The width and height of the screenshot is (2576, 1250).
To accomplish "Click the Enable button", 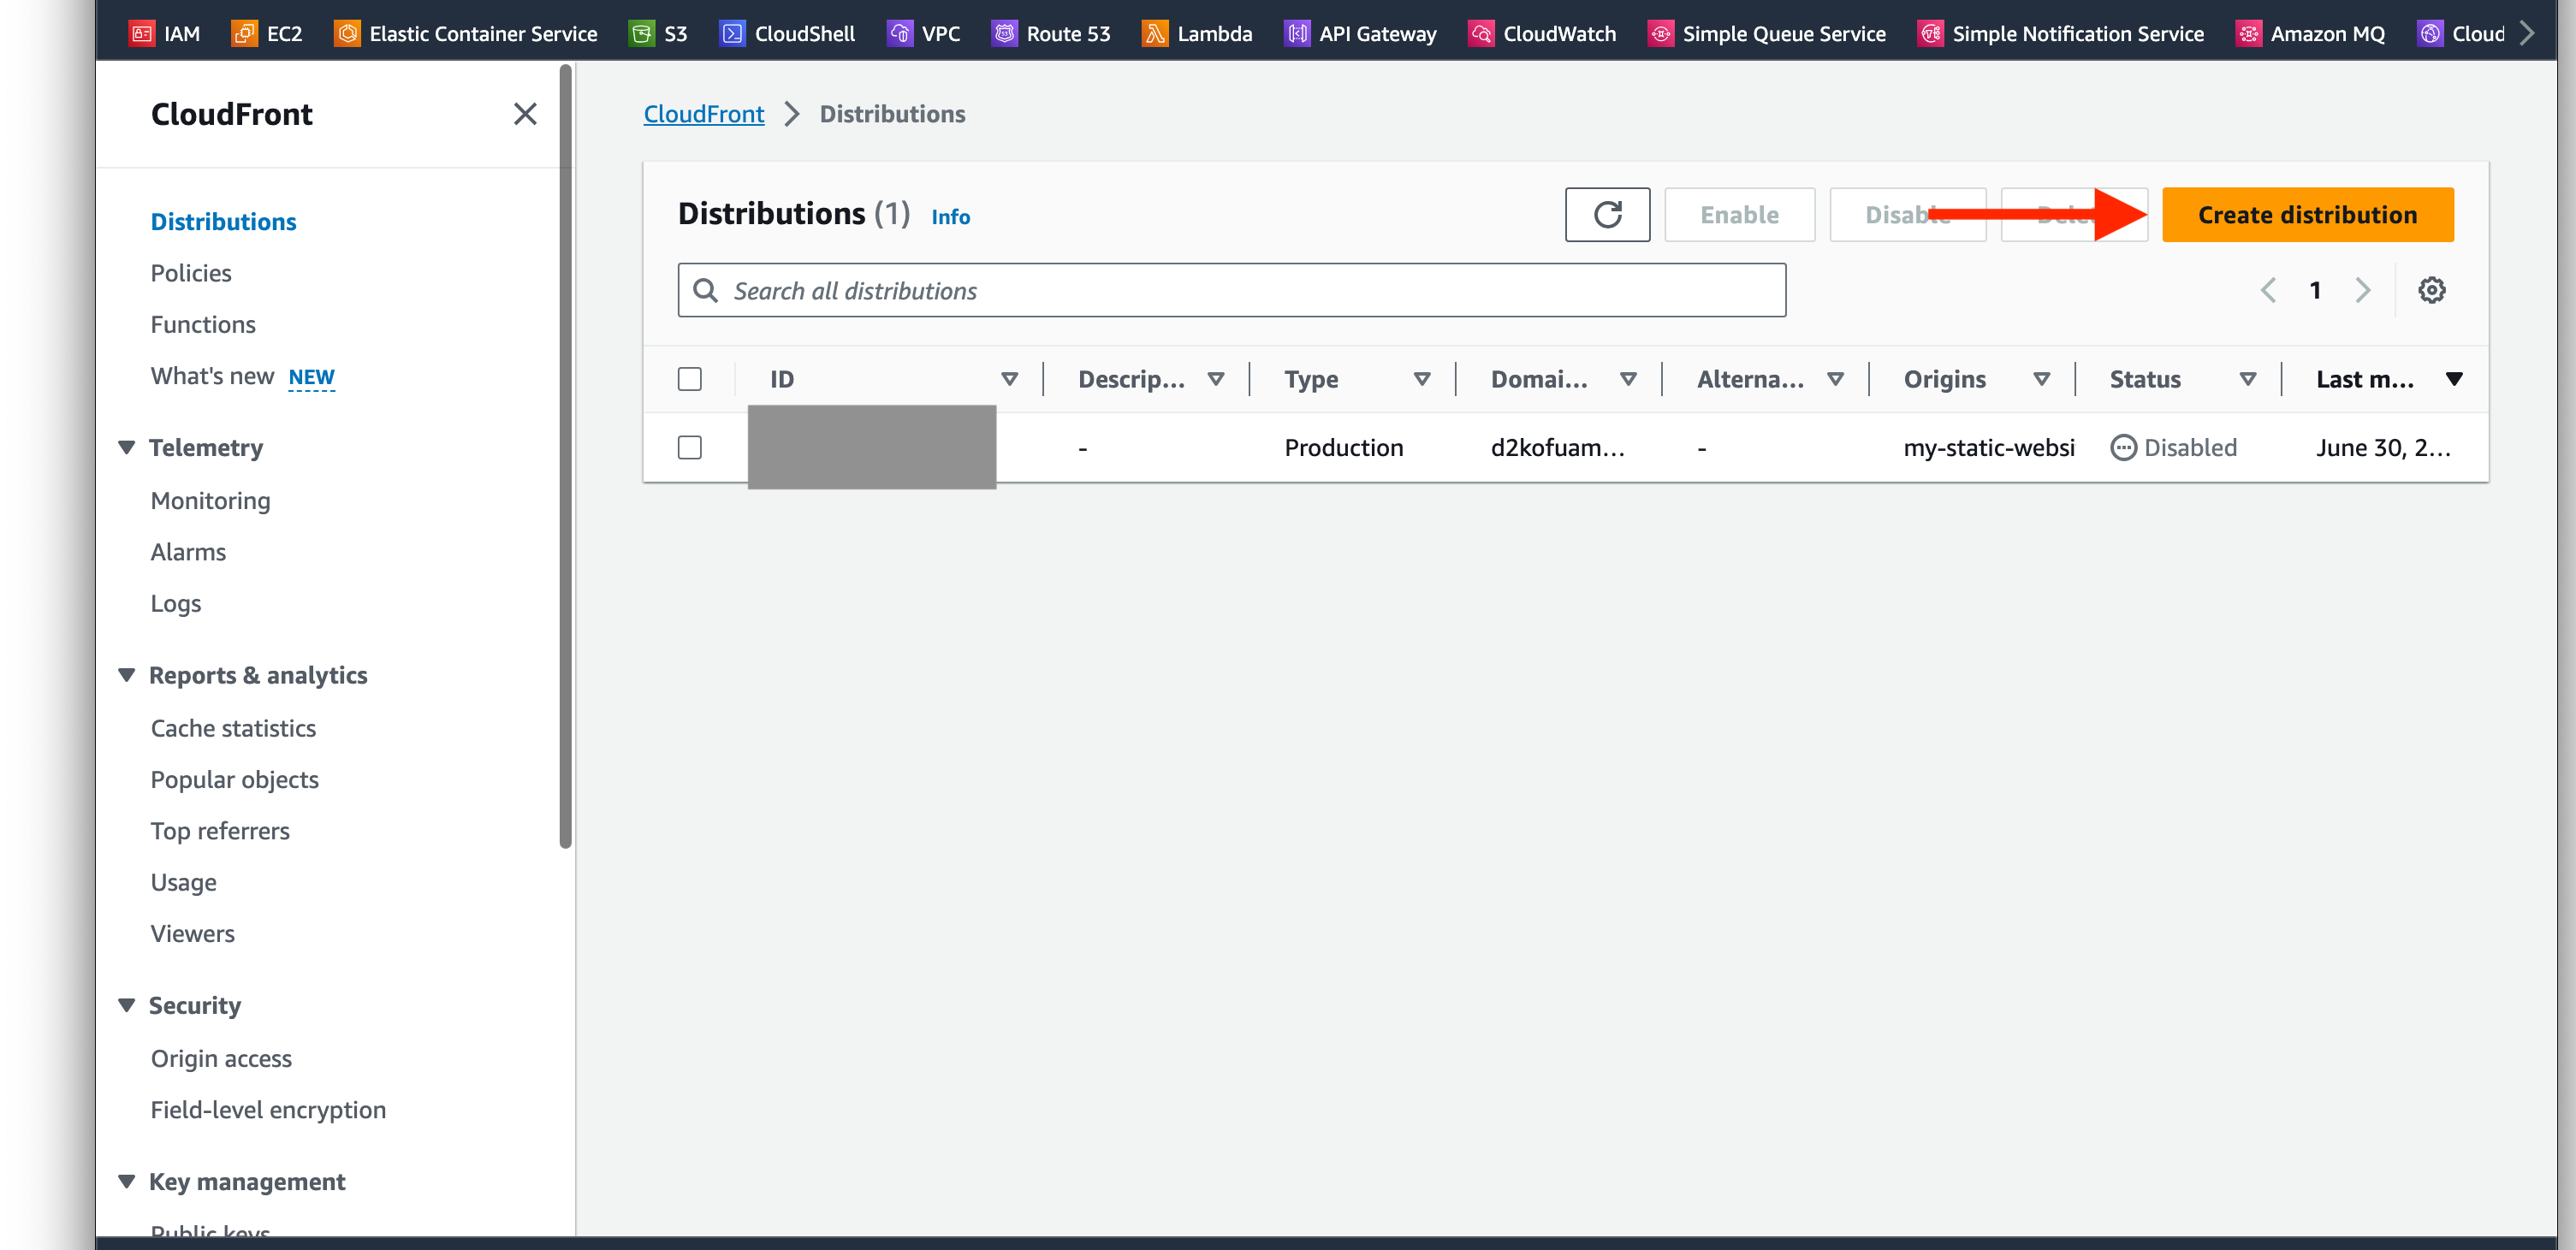I will [1739, 214].
